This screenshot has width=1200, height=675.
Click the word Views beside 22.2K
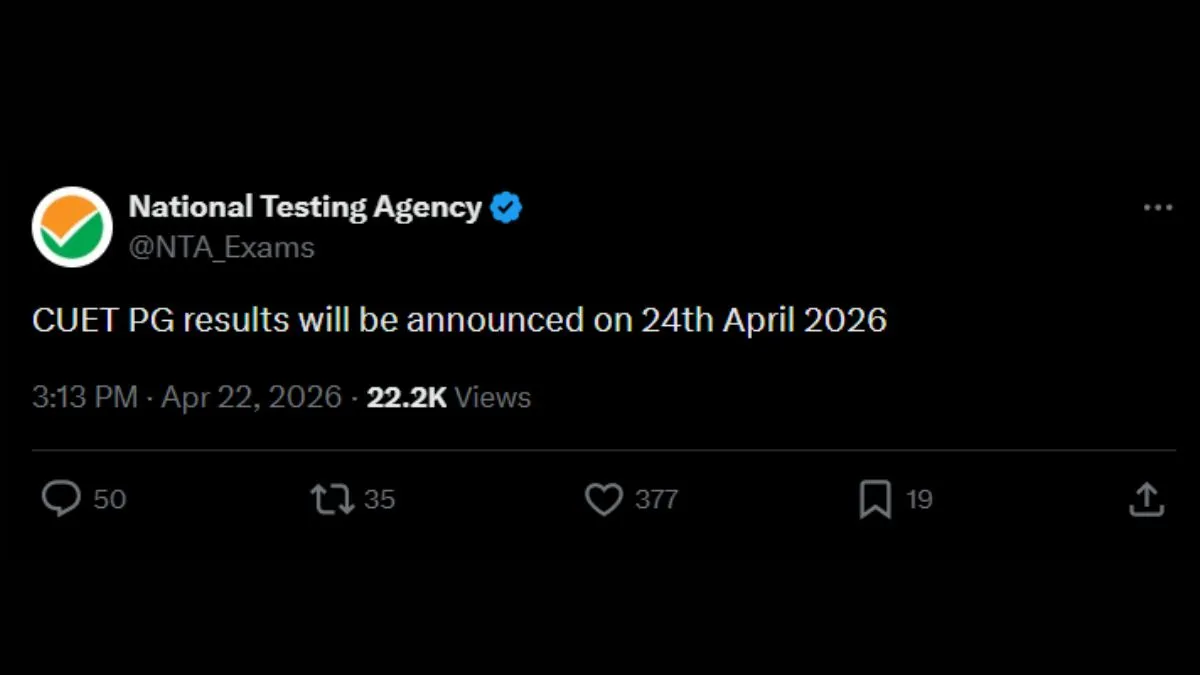point(493,397)
